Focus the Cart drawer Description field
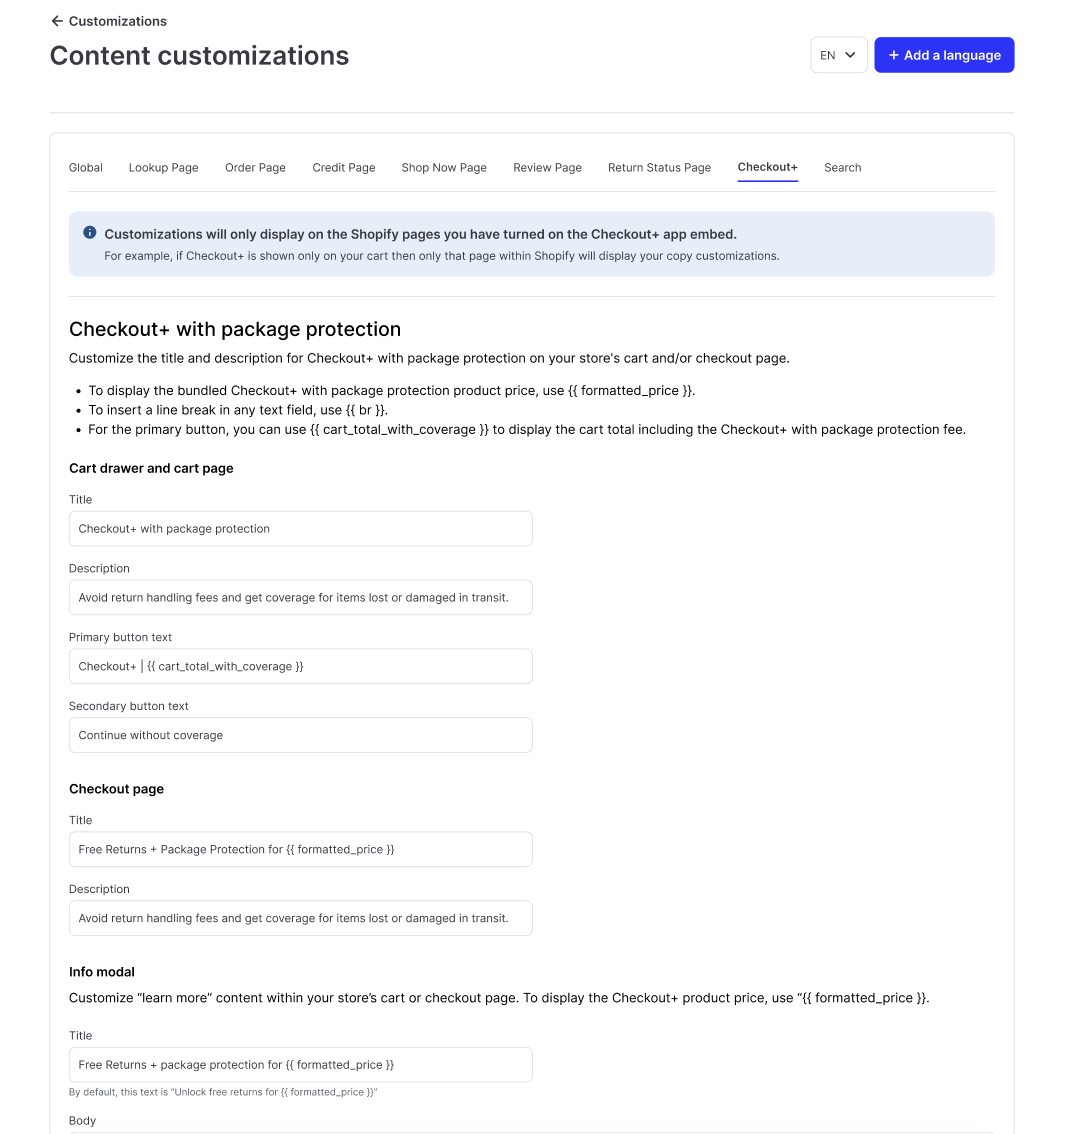The width and height of the screenshot is (1082, 1134). click(300, 598)
